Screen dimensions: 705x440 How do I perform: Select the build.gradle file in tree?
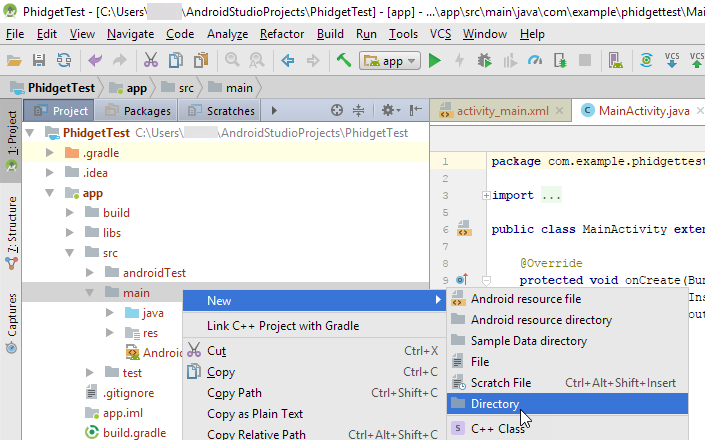click(126, 433)
